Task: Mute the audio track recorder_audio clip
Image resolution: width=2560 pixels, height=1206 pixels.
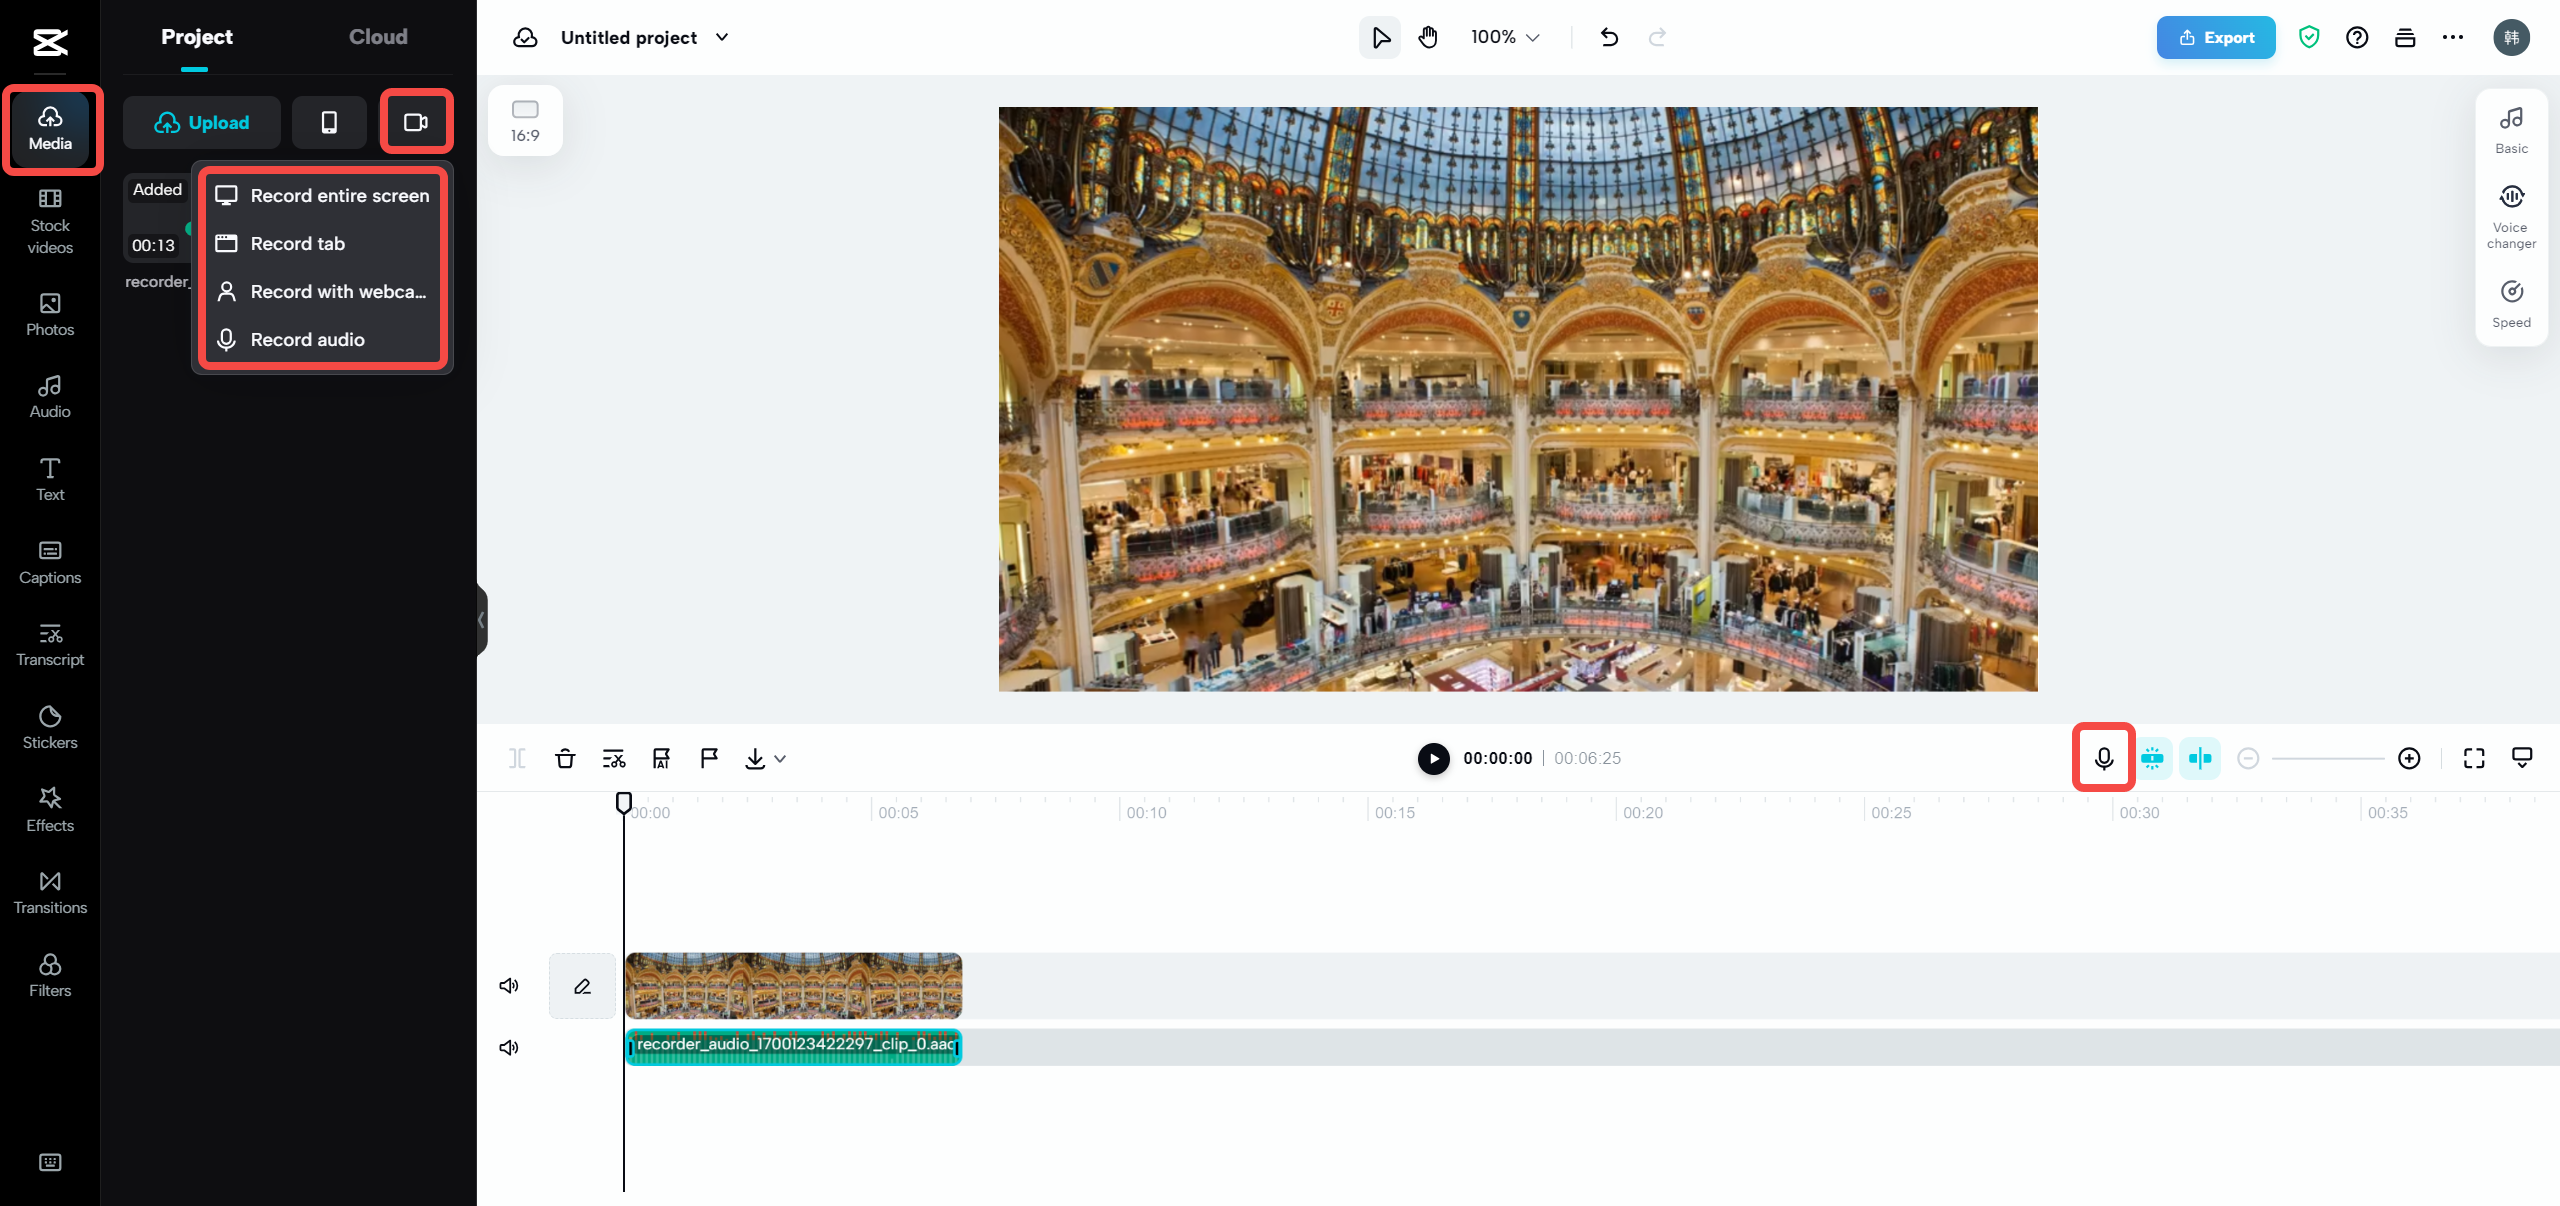Action: click(509, 1047)
